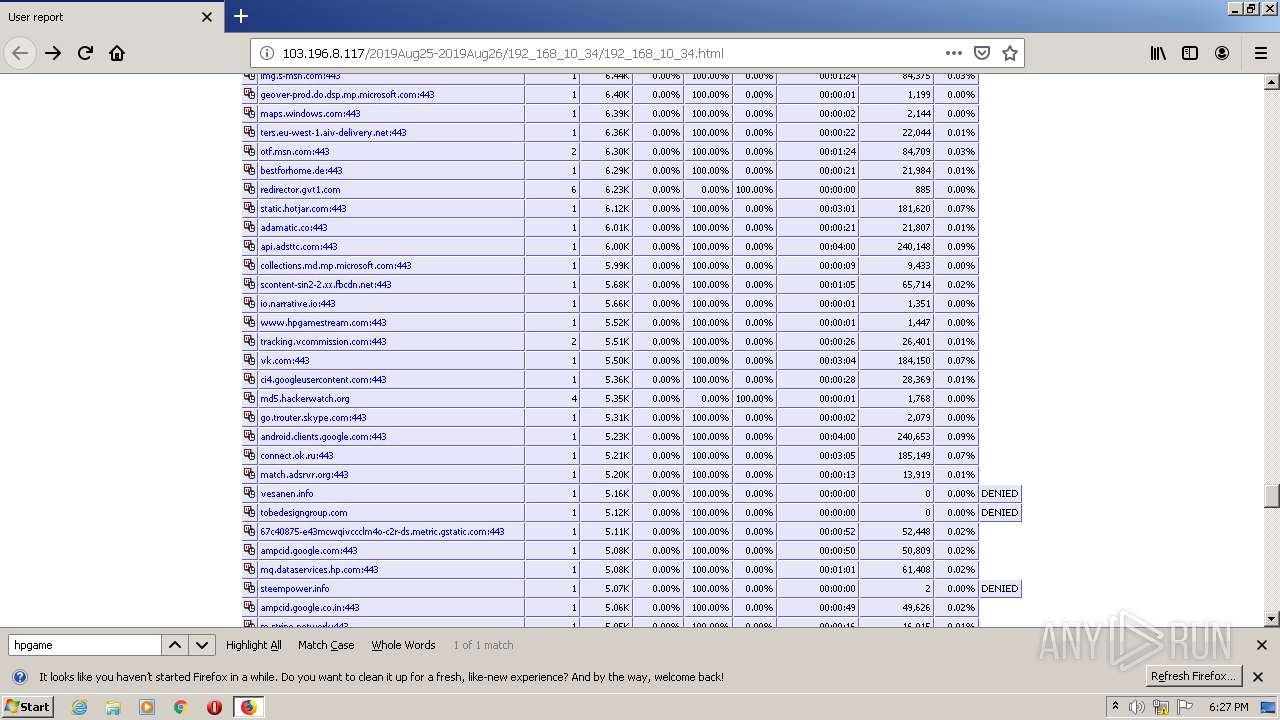Find next match arrow in find bar

click(202, 645)
